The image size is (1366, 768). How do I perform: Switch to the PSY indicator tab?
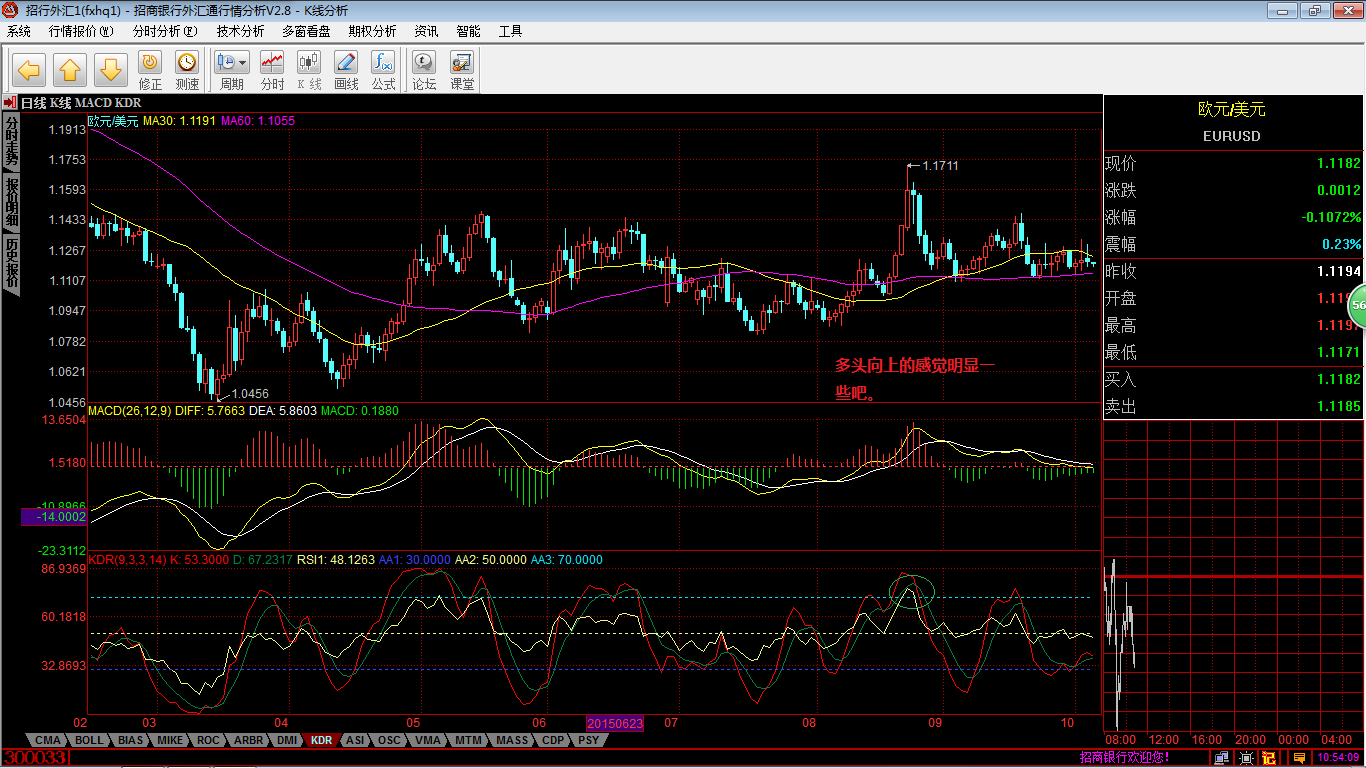coord(589,740)
